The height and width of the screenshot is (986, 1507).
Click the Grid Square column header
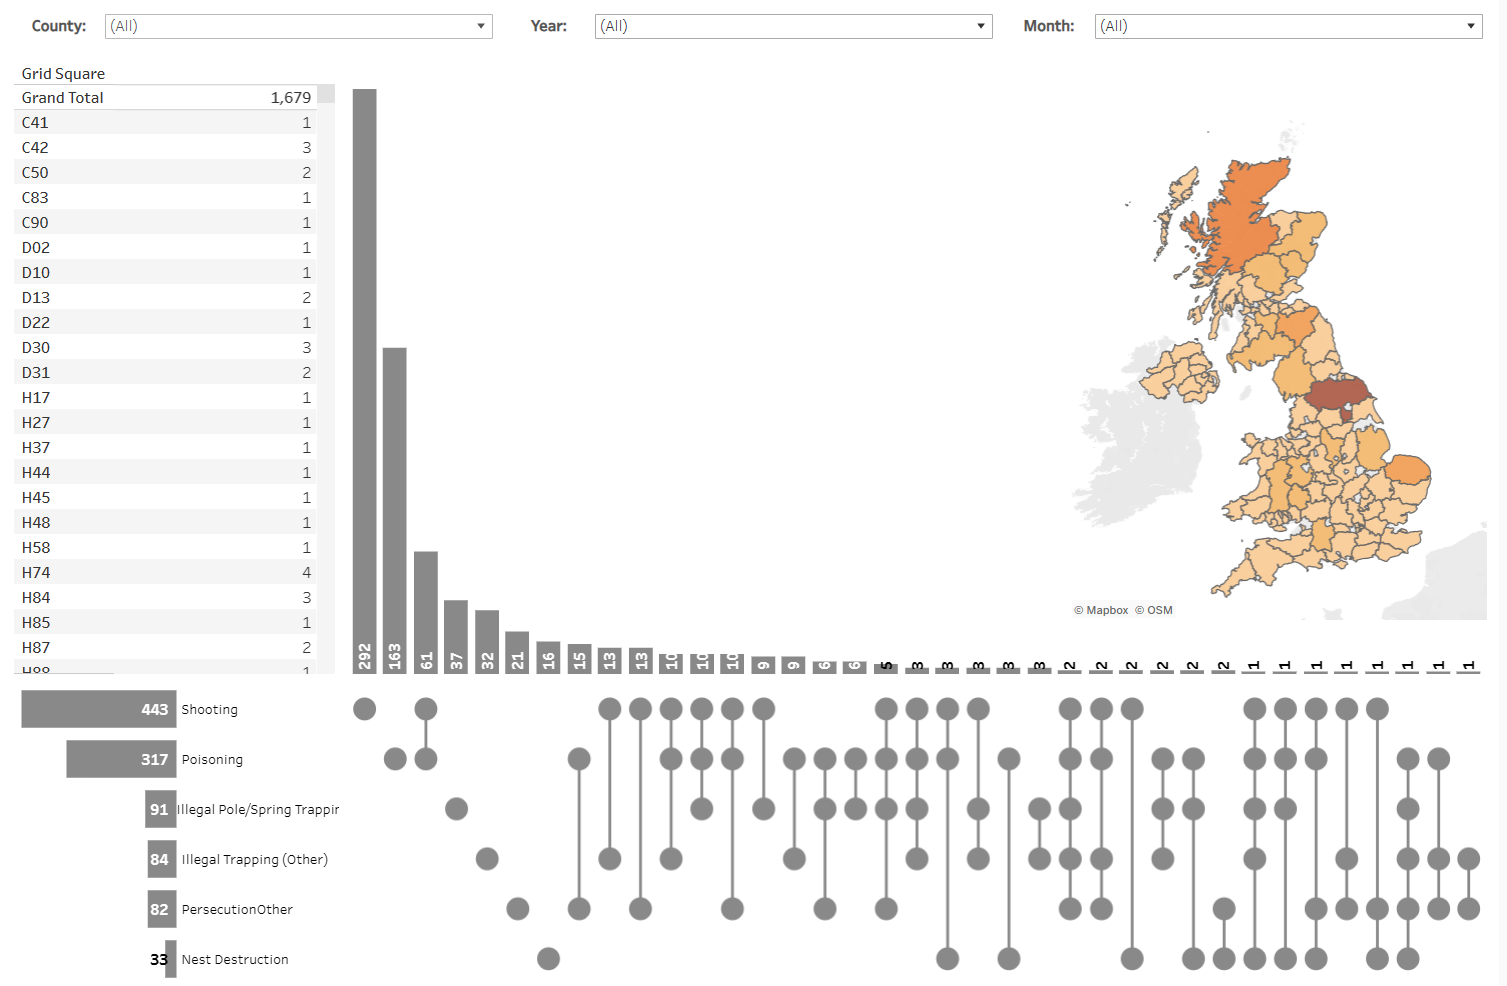coord(62,73)
